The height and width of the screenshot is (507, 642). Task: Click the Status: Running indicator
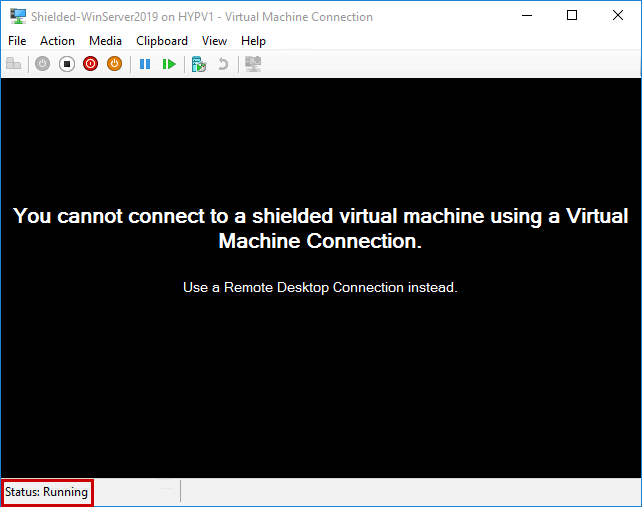pyautogui.click(x=47, y=491)
